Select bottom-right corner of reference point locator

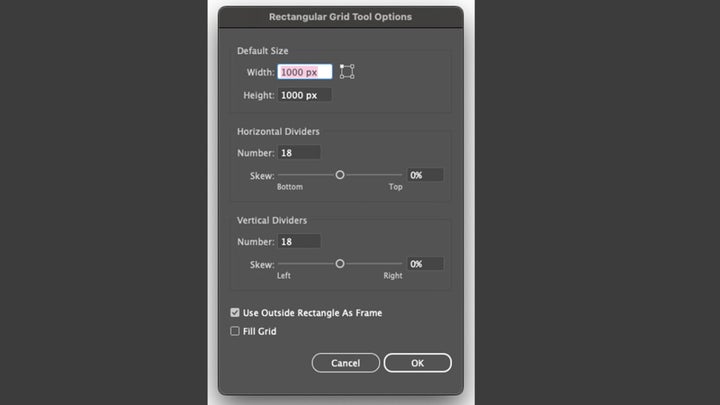[x=353, y=77]
